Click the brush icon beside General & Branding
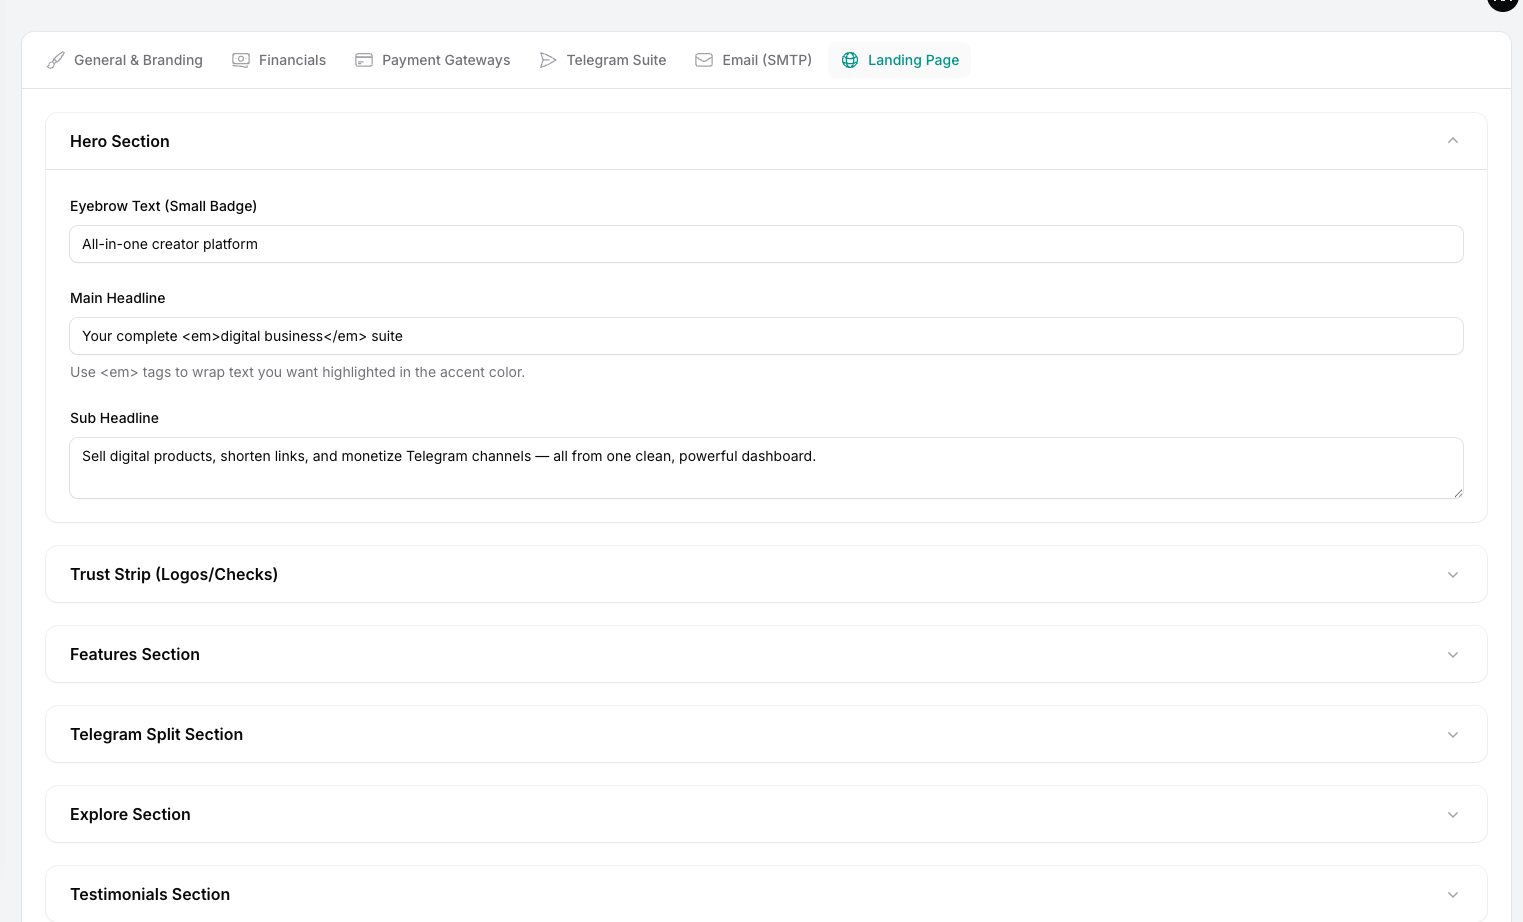 56,60
